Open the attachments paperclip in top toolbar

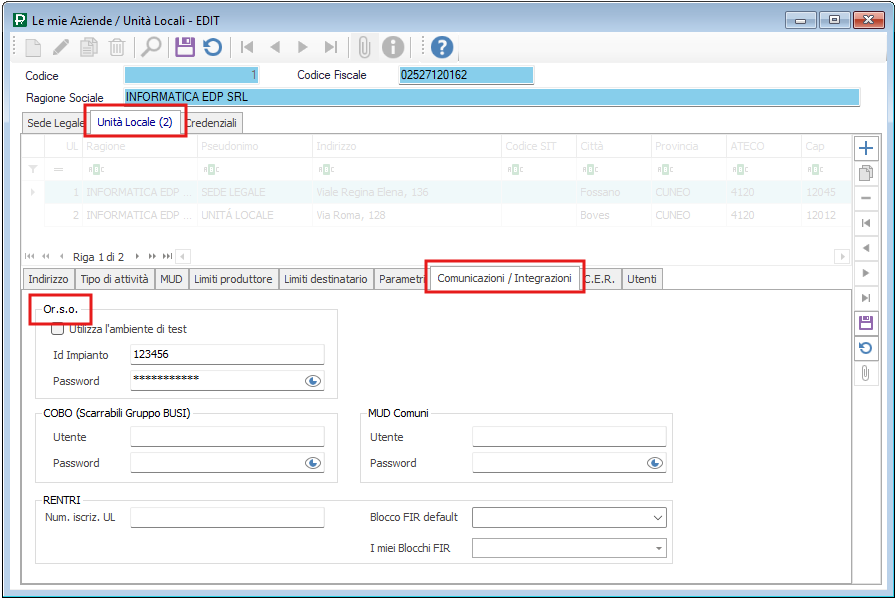coord(365,47)
